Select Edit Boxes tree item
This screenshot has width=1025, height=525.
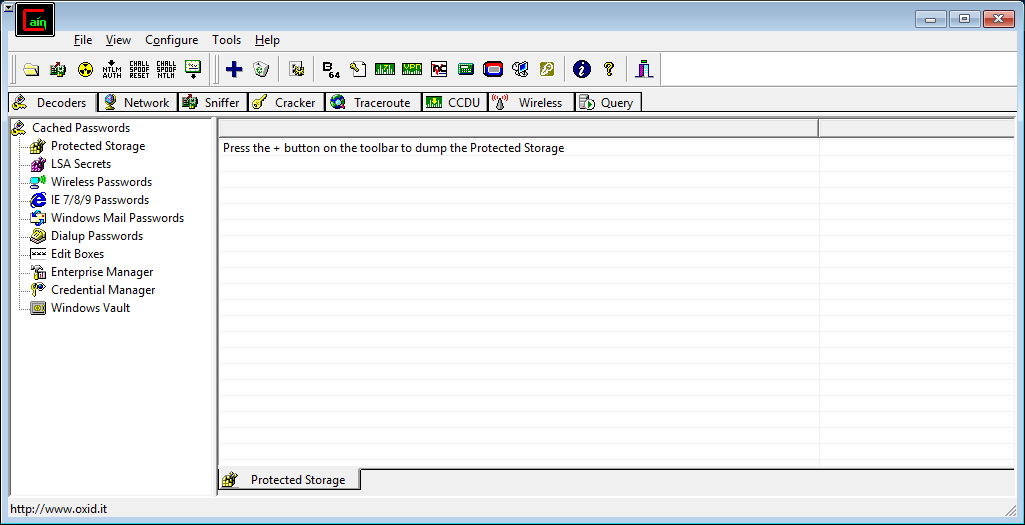click(x=77, y=254)
